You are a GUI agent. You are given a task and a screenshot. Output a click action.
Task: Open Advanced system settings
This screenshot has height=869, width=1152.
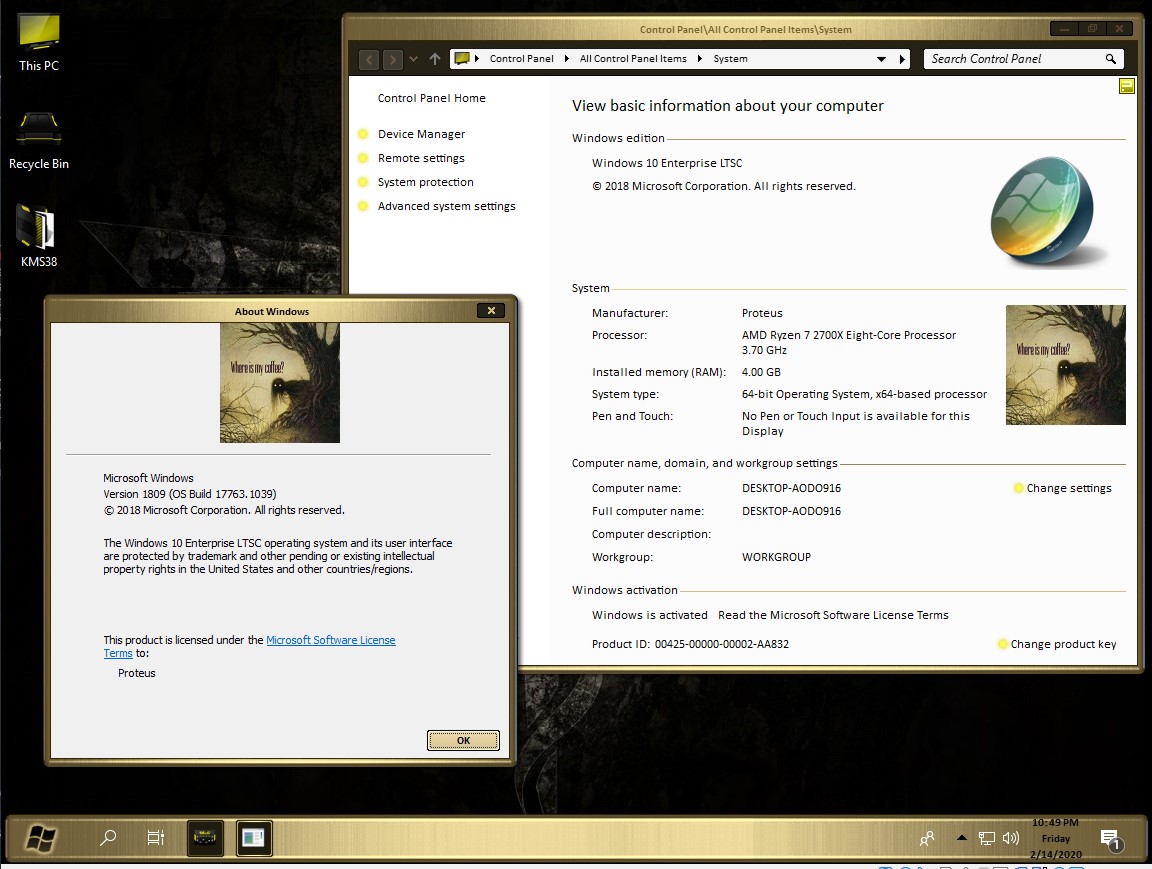tap(447, 206)
